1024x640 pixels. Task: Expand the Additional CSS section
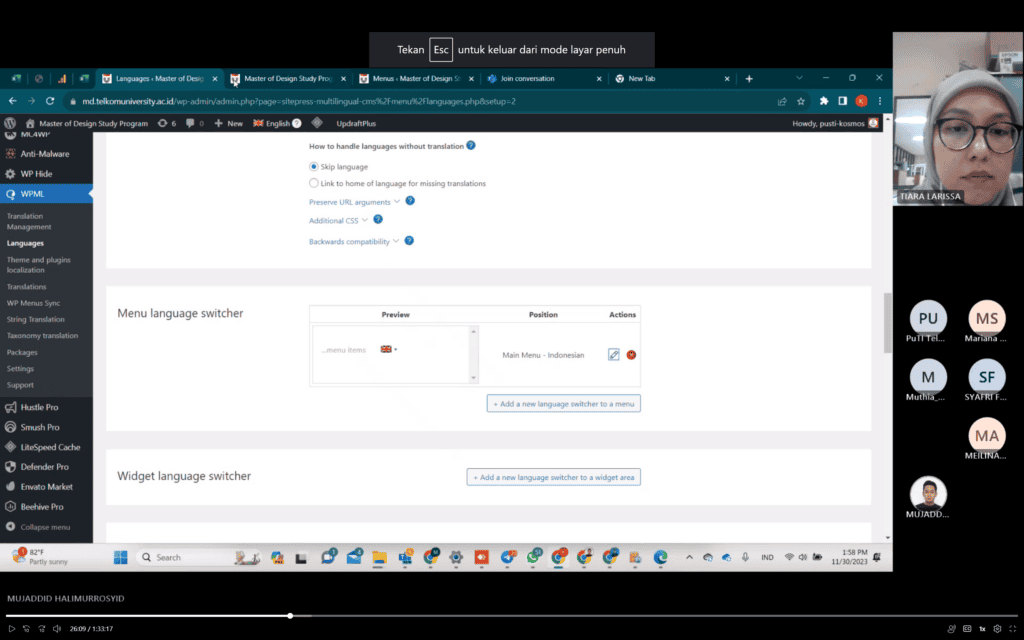tap(338, 221)
